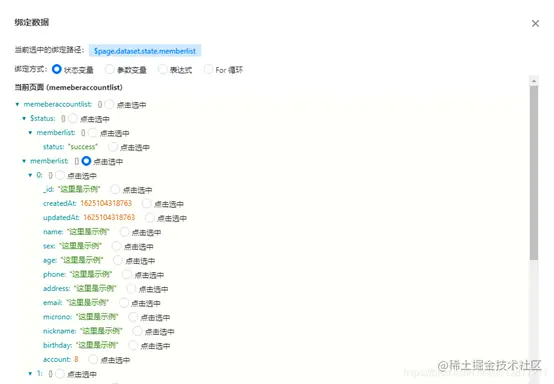Close the 绑定数据 dialog
The height and width of the screenshot is (384, 554).
pos(535,23)
